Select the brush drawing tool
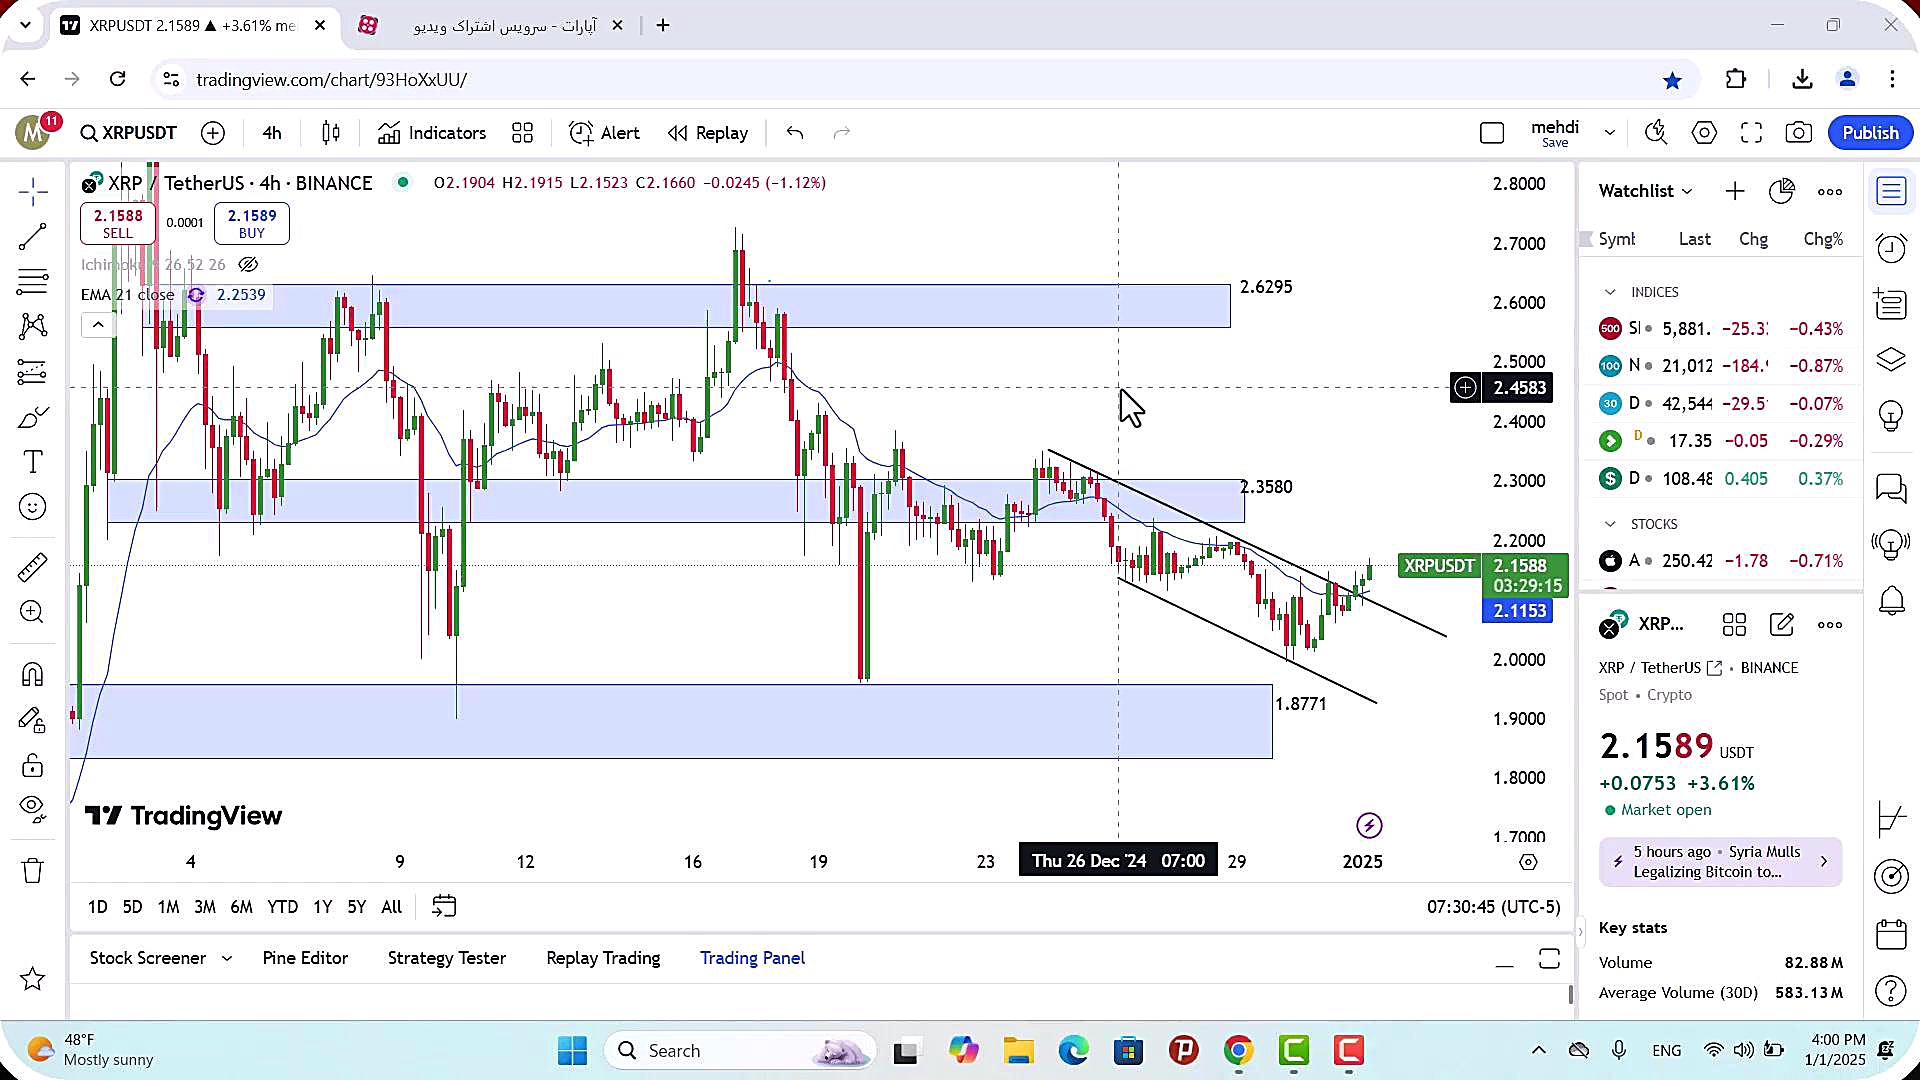This screenshot has height=1080, width=1920. pyautogui.click(x=33, y=417)
